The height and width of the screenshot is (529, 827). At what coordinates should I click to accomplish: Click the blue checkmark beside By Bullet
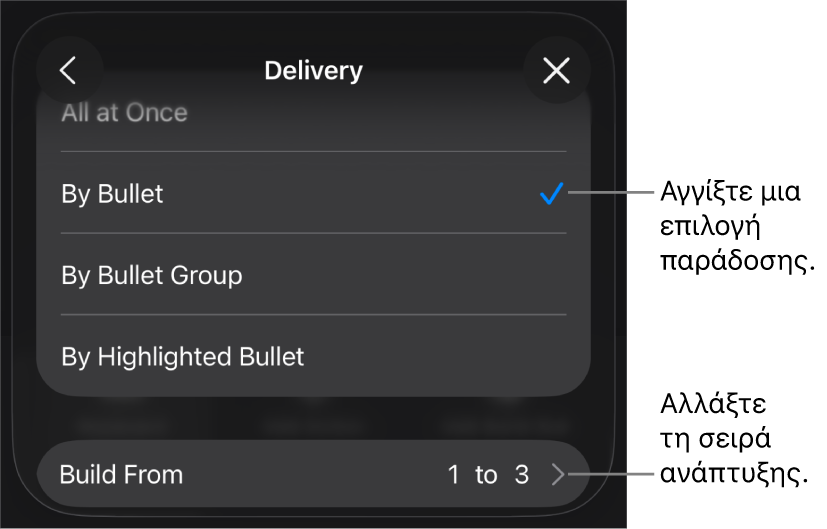[552, 194]
